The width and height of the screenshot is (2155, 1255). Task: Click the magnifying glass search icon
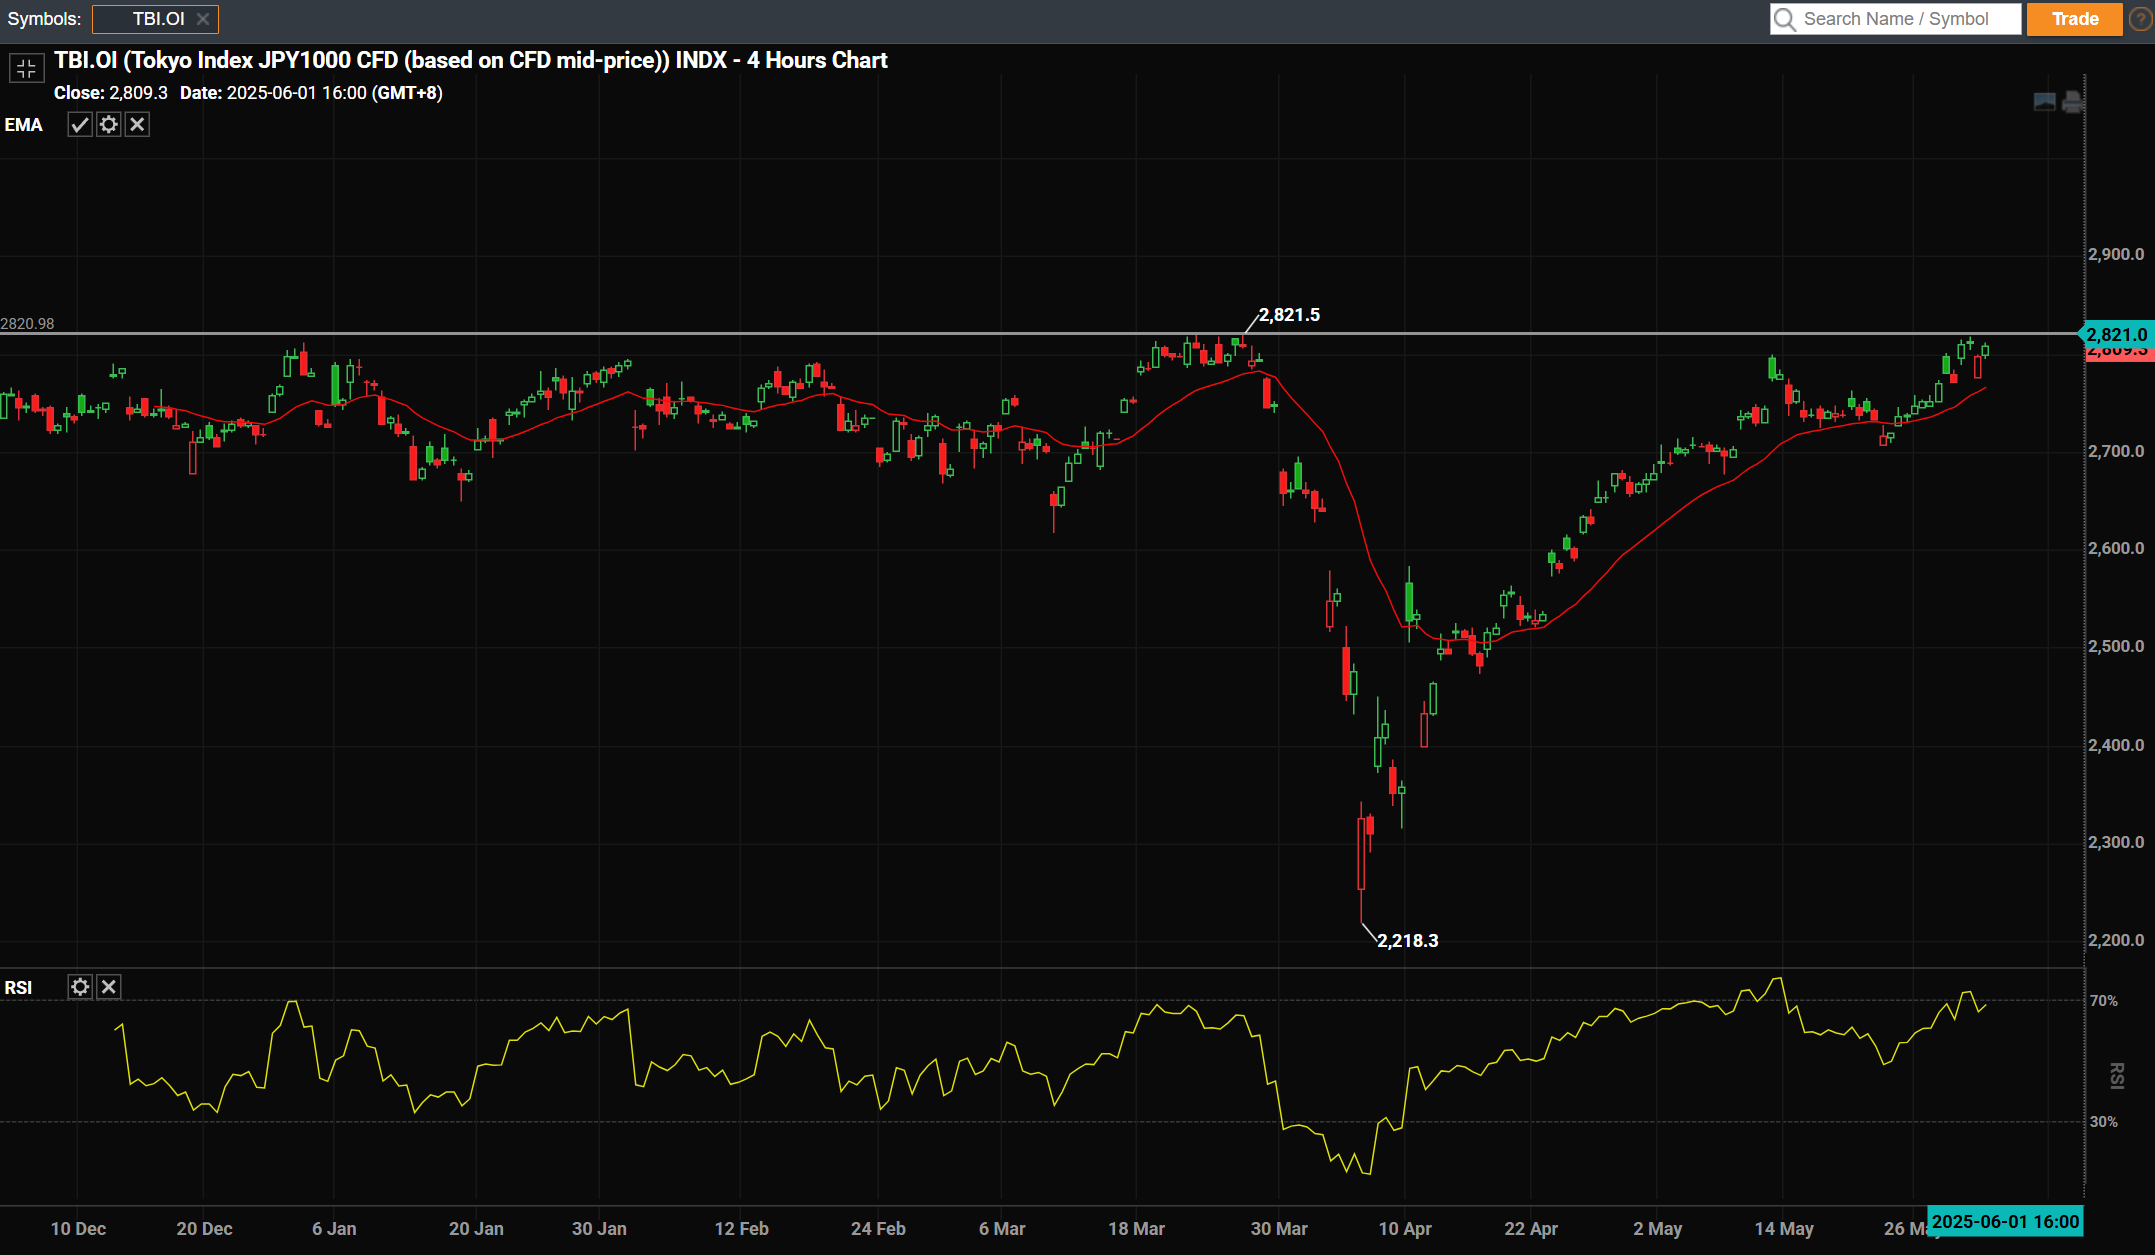click(x=1784, y=19)
